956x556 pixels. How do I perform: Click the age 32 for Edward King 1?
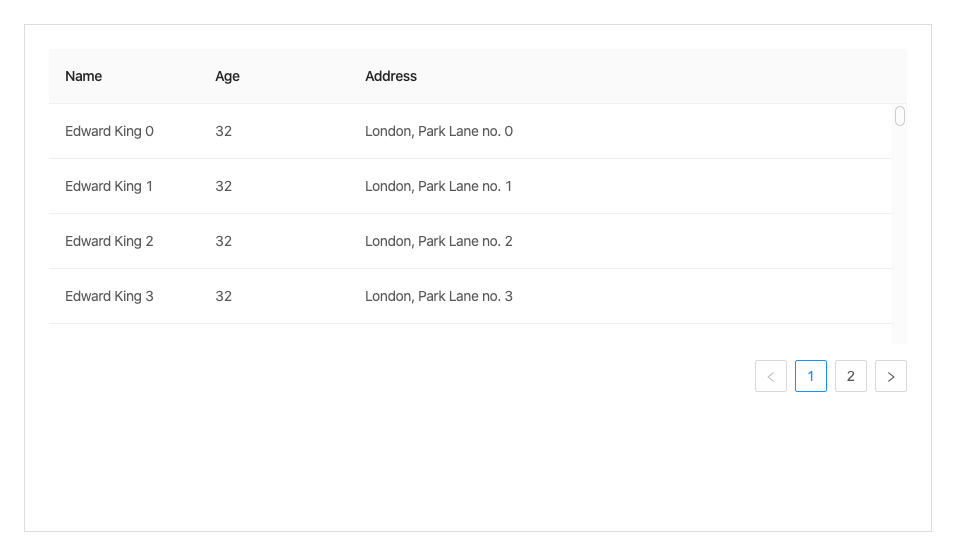(223, 186)
